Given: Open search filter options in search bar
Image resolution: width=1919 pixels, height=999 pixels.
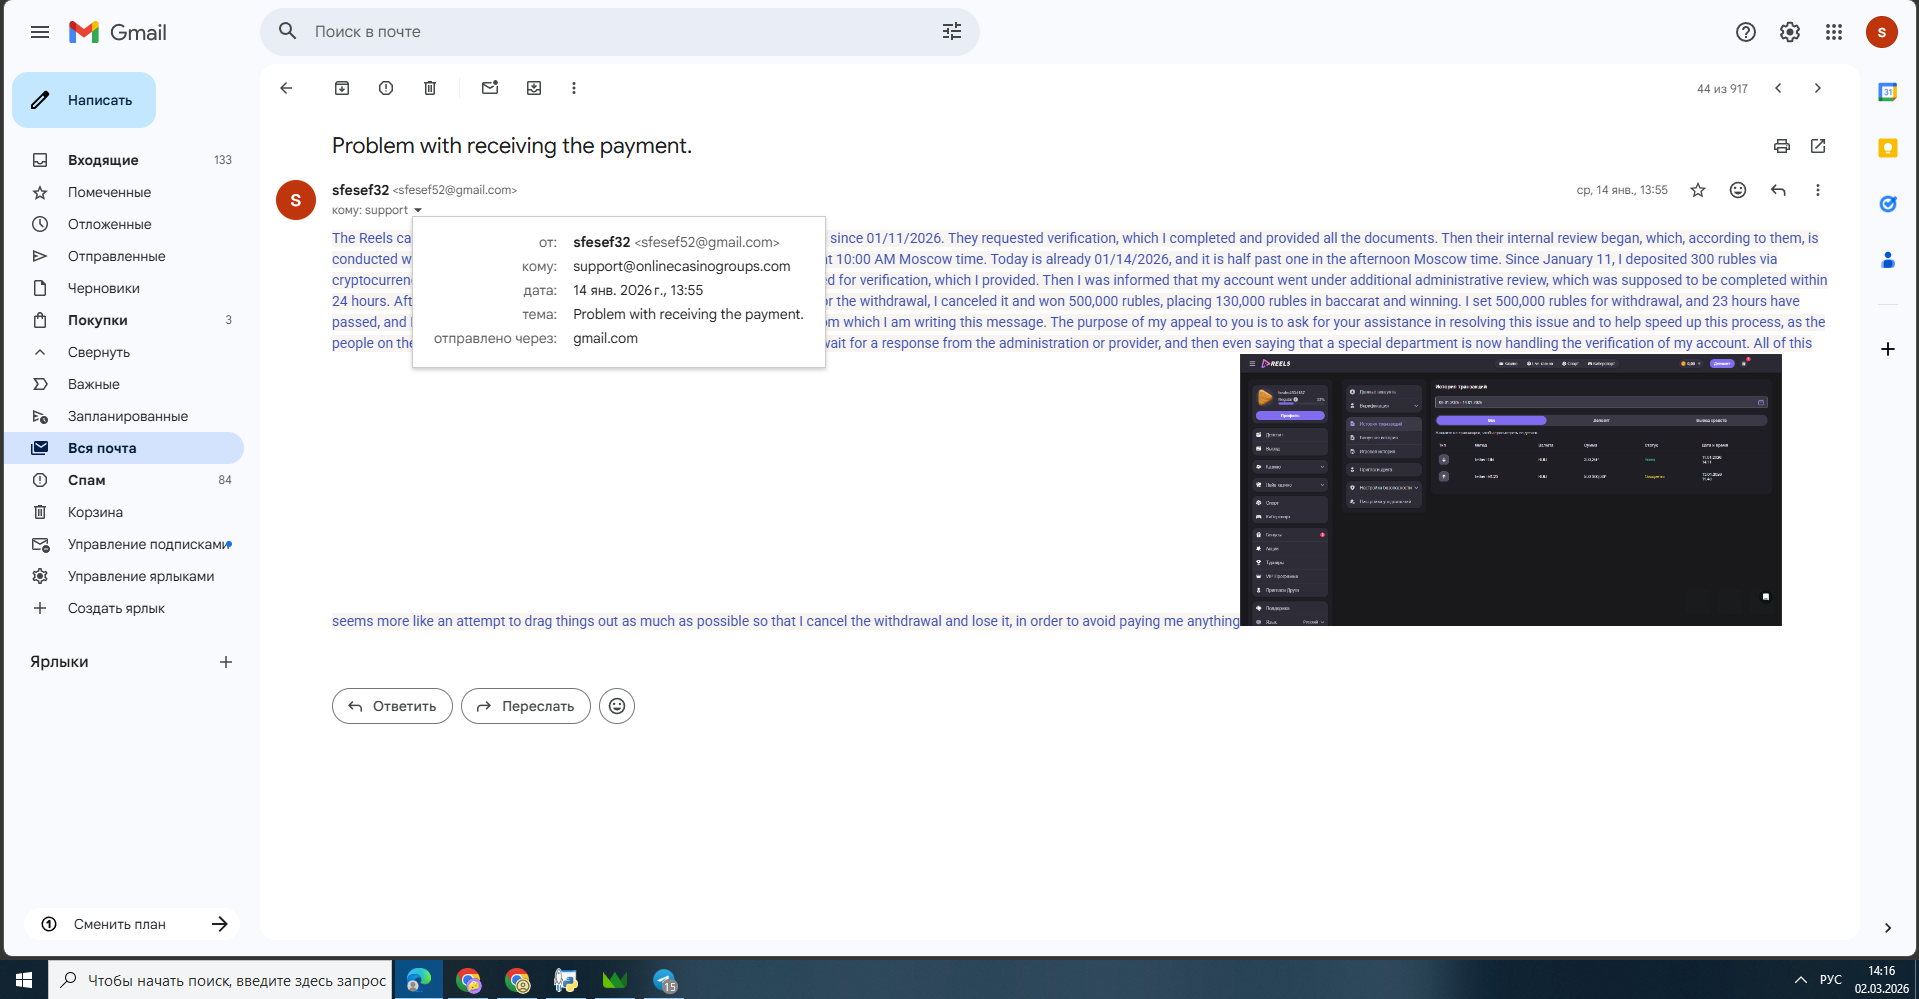Looking at the screenshot, I should [951, 32].
